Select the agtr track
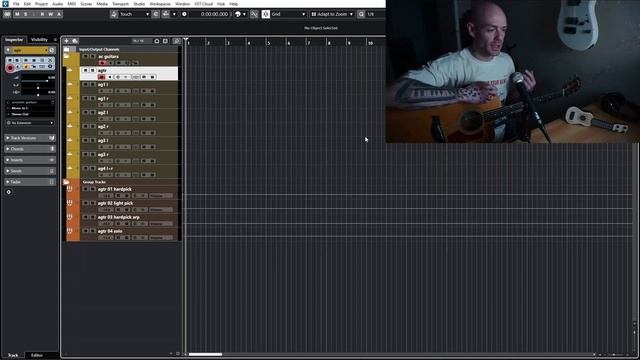 (x=129, y=73)
